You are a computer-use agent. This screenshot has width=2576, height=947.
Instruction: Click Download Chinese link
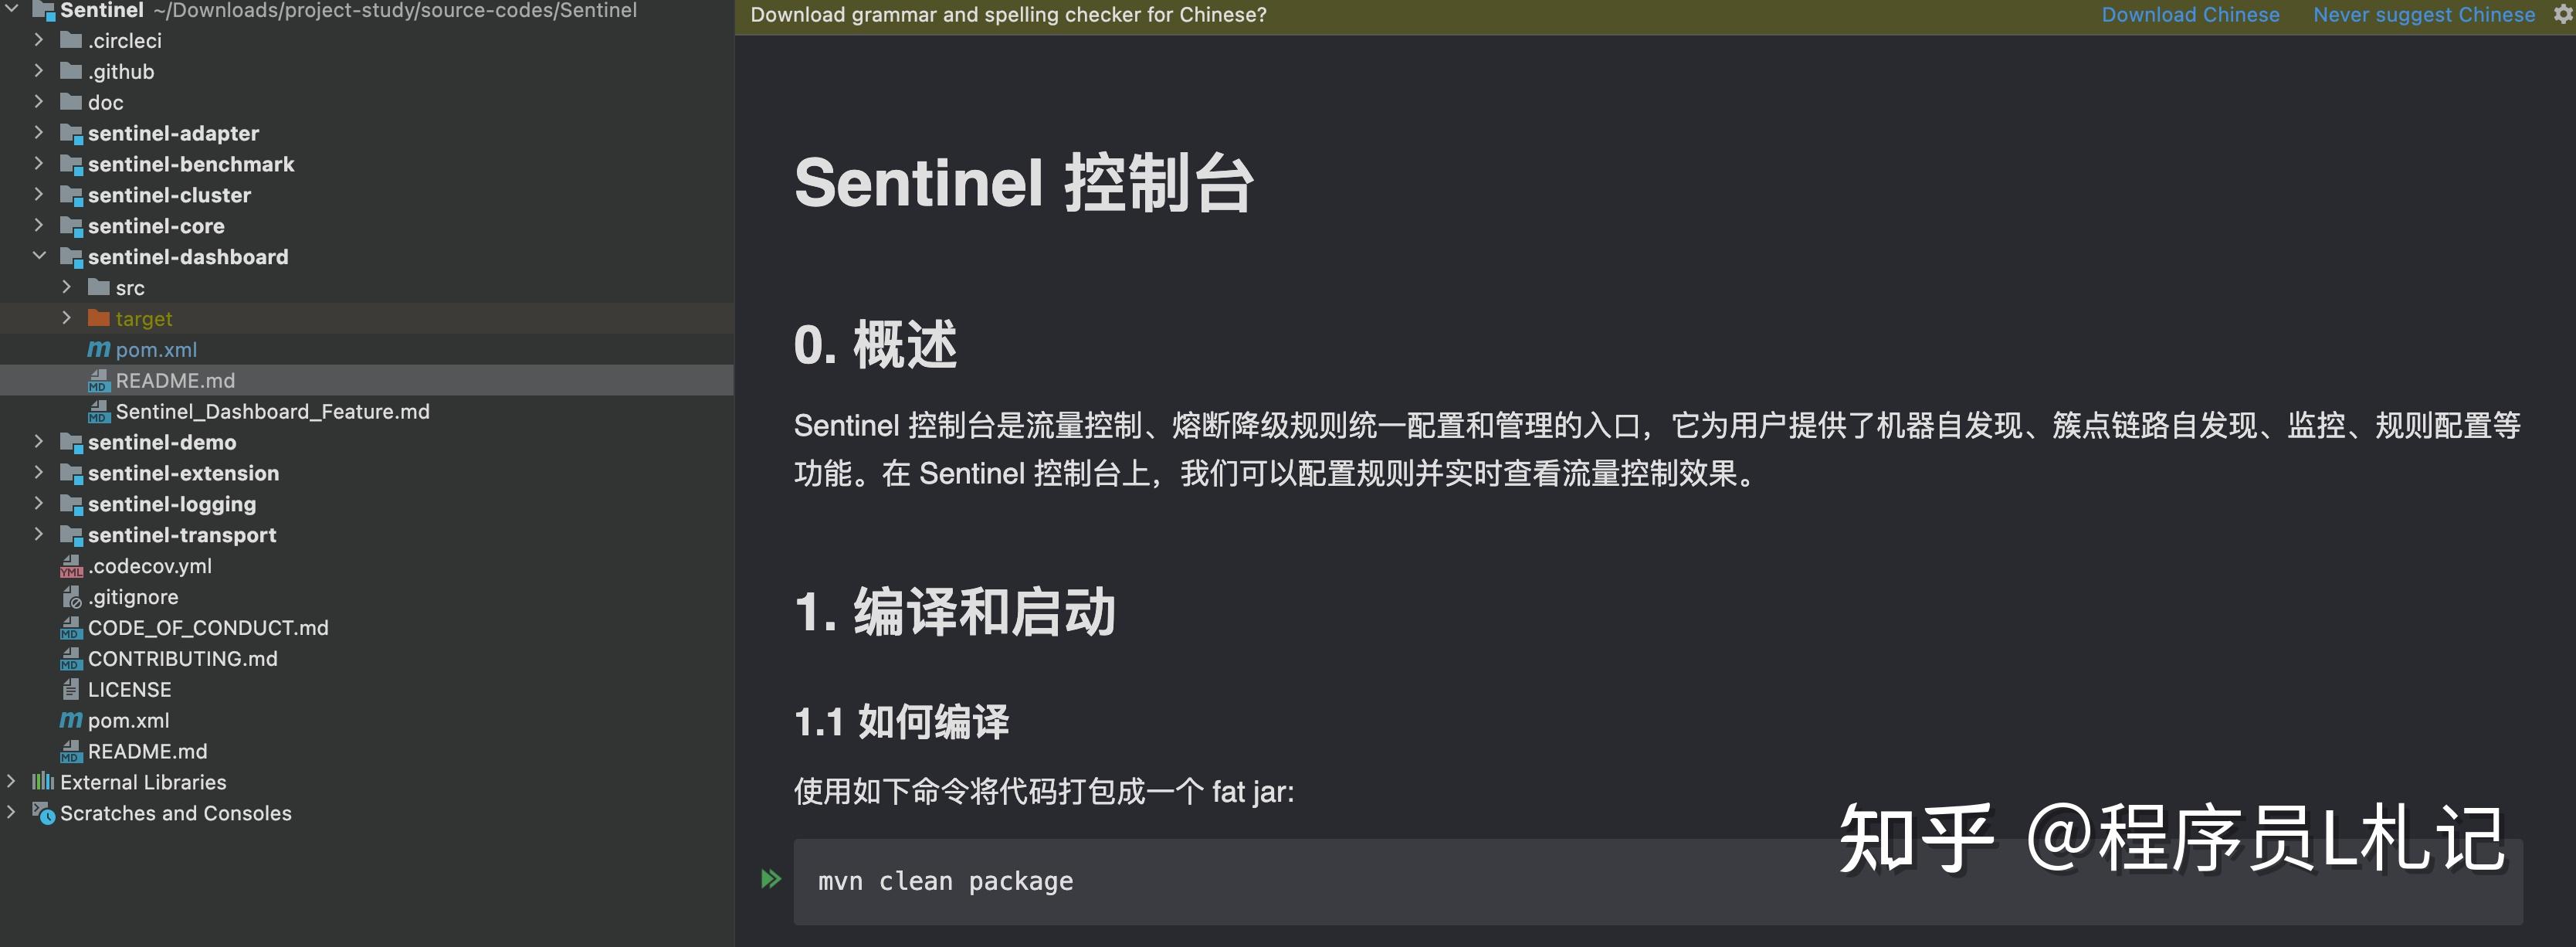pyautogui.click(x=2190, y=14)
